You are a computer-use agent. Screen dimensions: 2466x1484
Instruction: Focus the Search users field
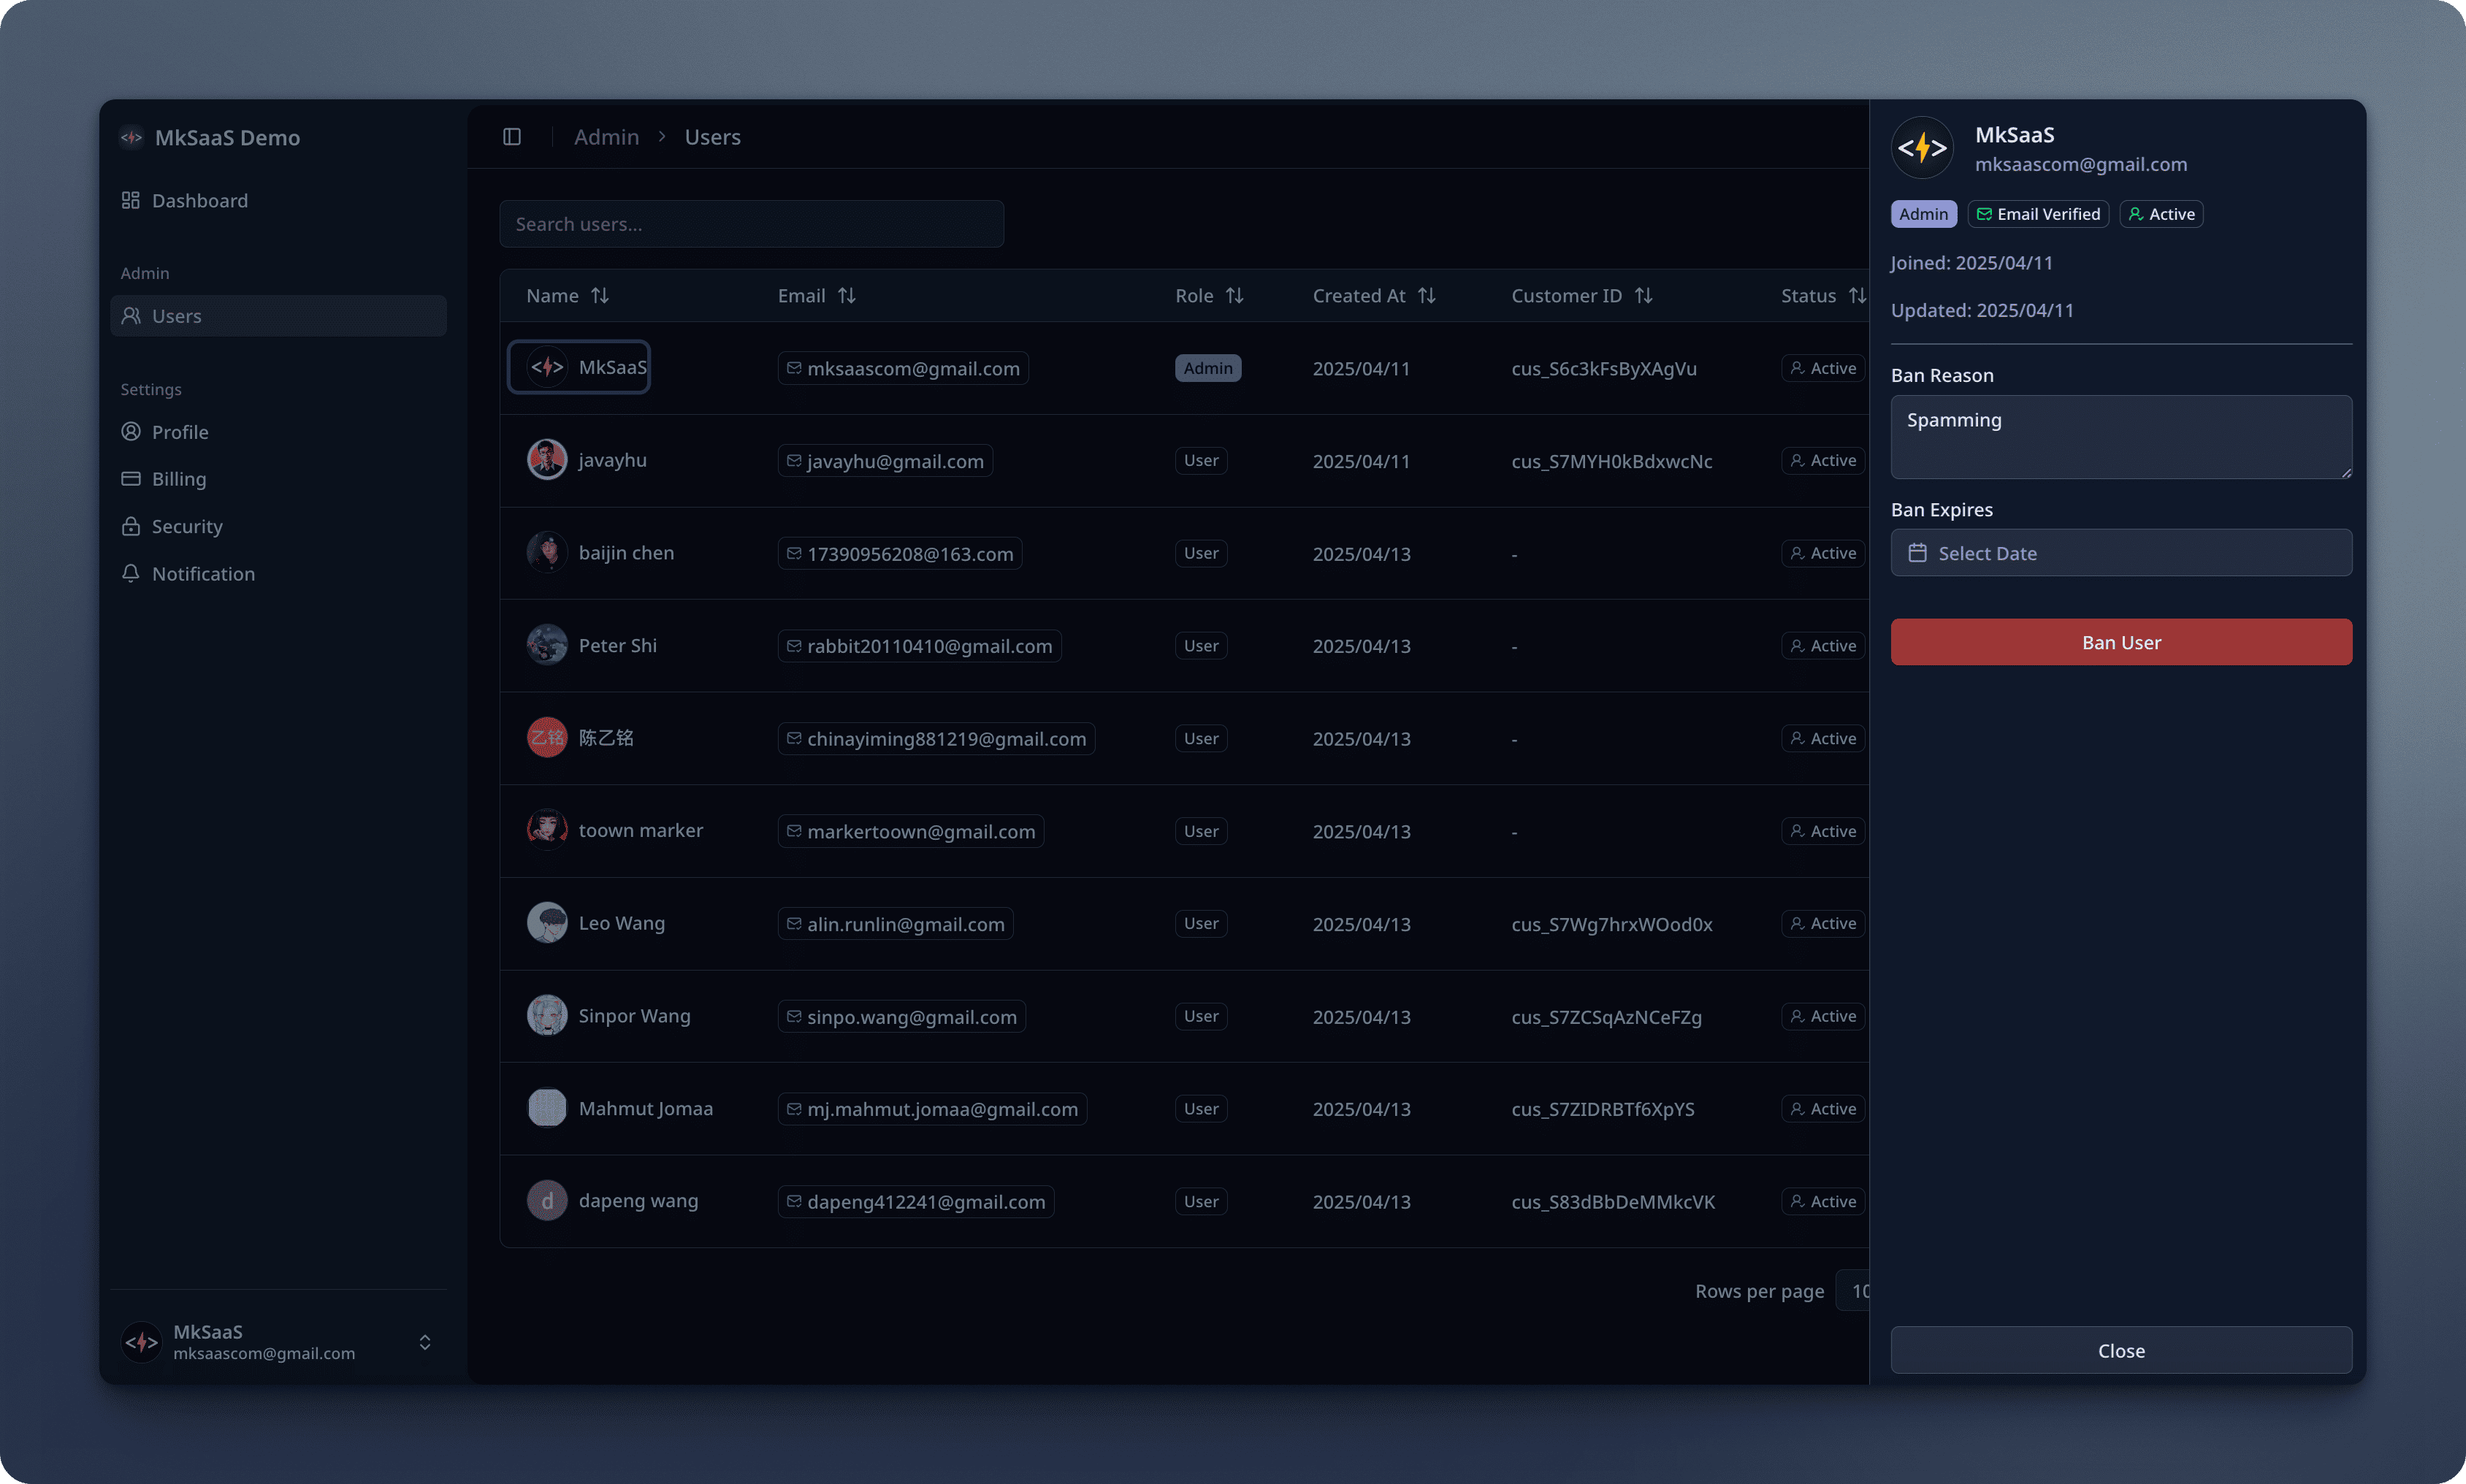click(x=751, y=224)
